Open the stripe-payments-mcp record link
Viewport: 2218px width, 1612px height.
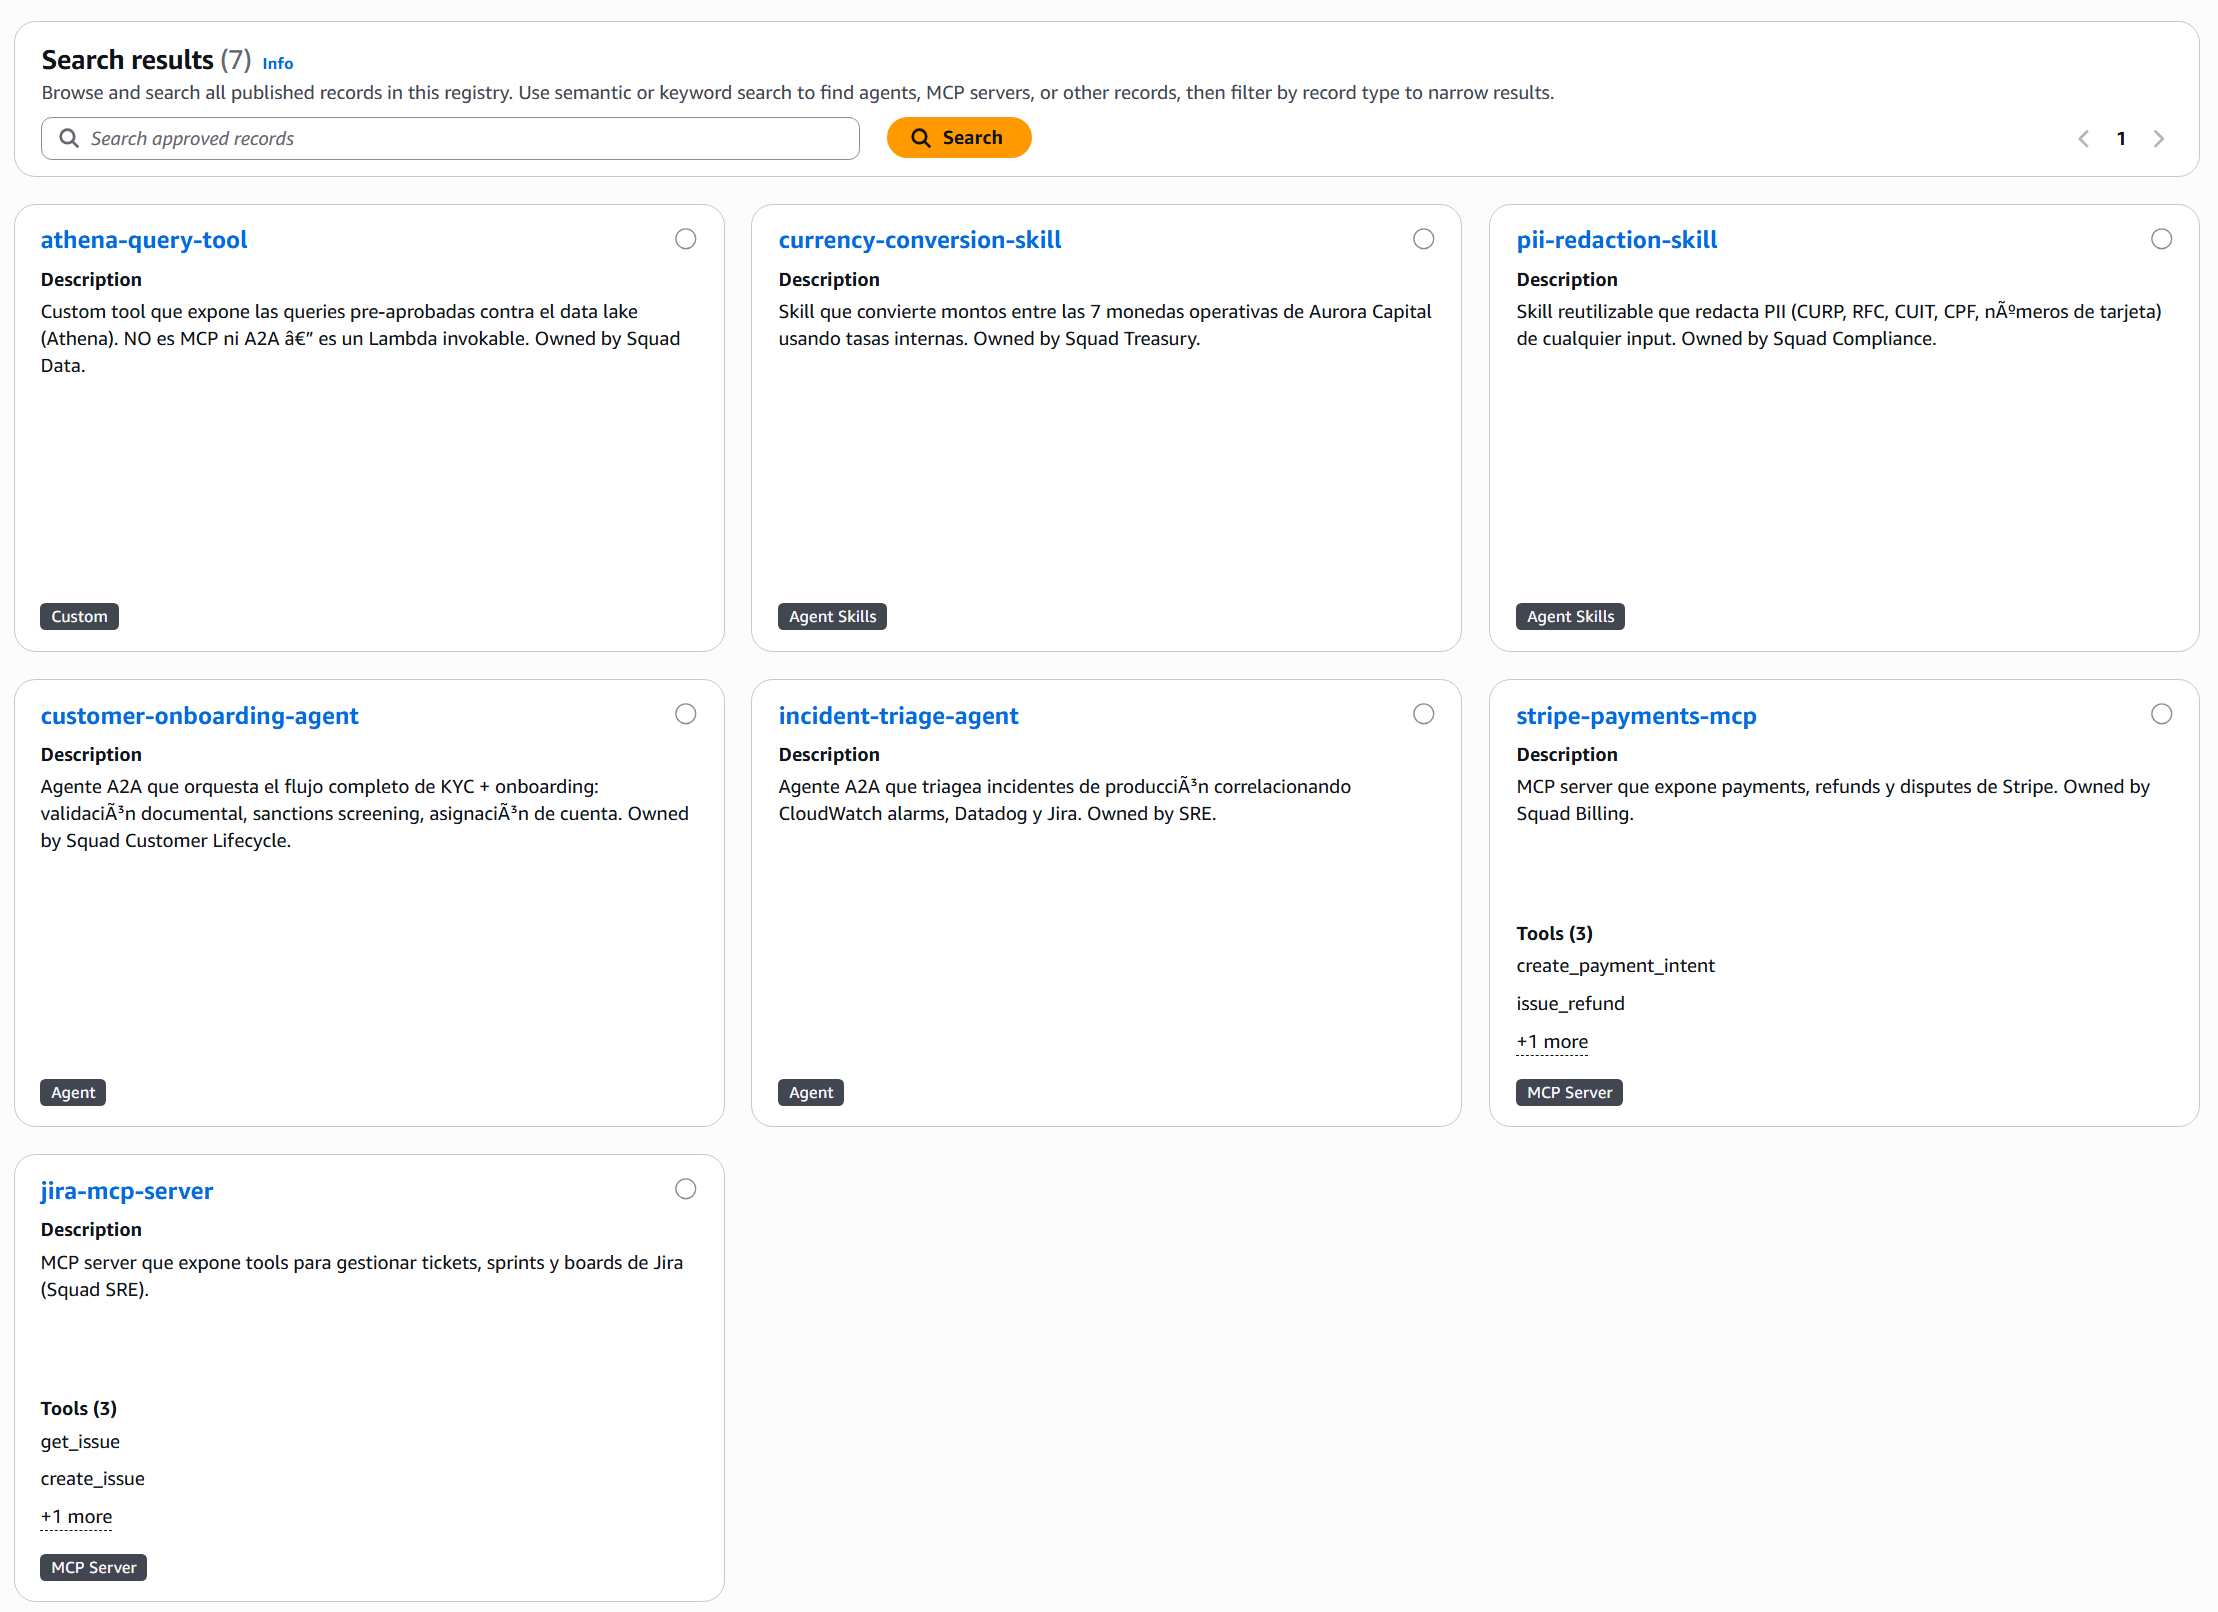(1635, 716)
